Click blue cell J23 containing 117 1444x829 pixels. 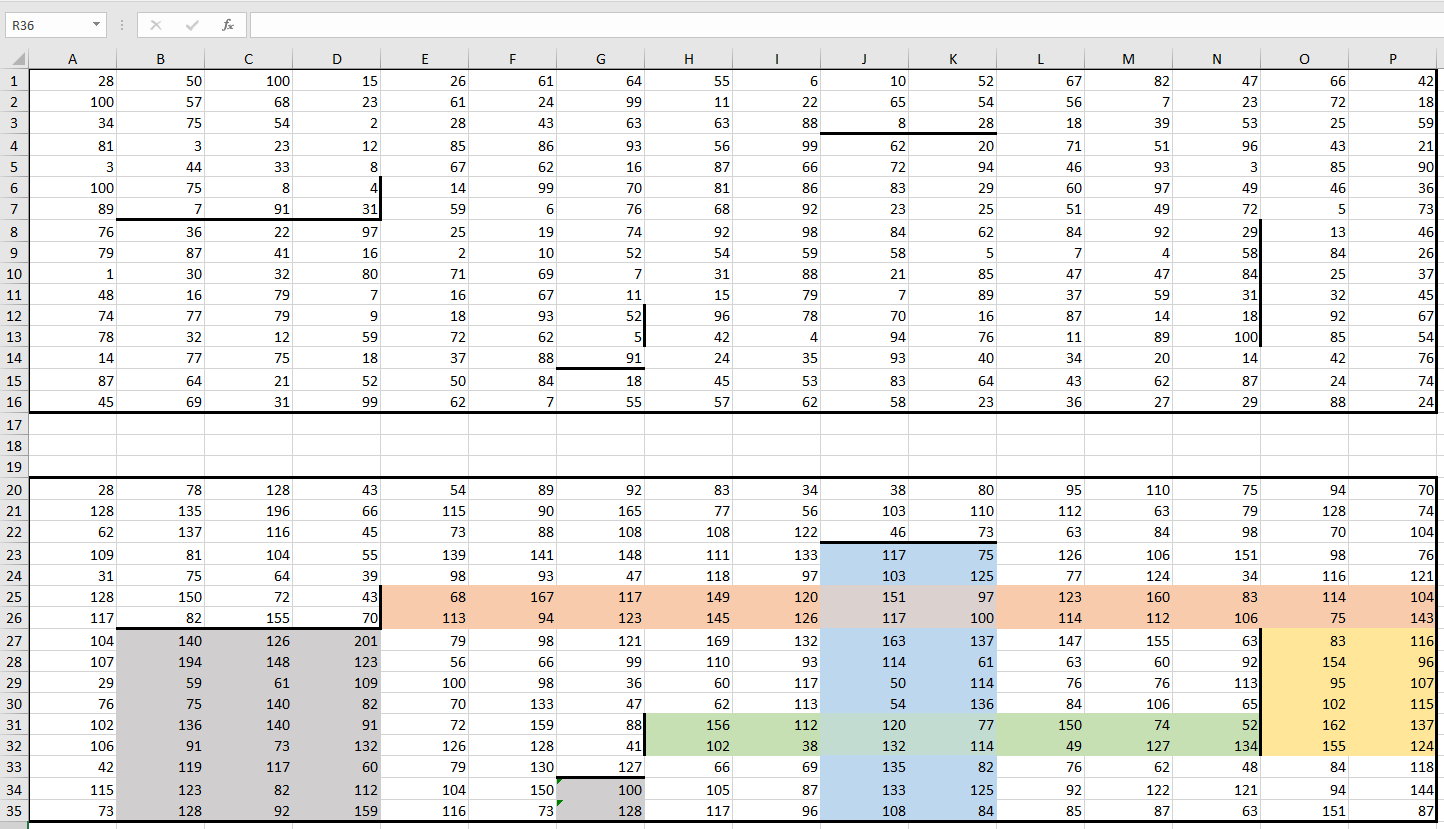click(864, 554)
